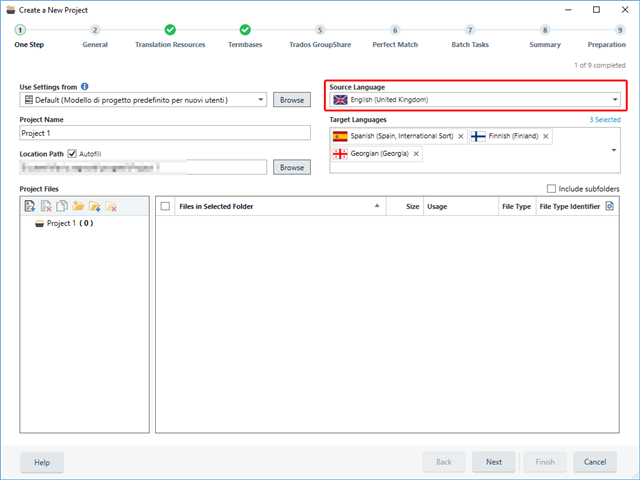Image resolution: width=640 pixels, height=480 pixels.
Task: Click the File Type column header
Action: [516, 207]
